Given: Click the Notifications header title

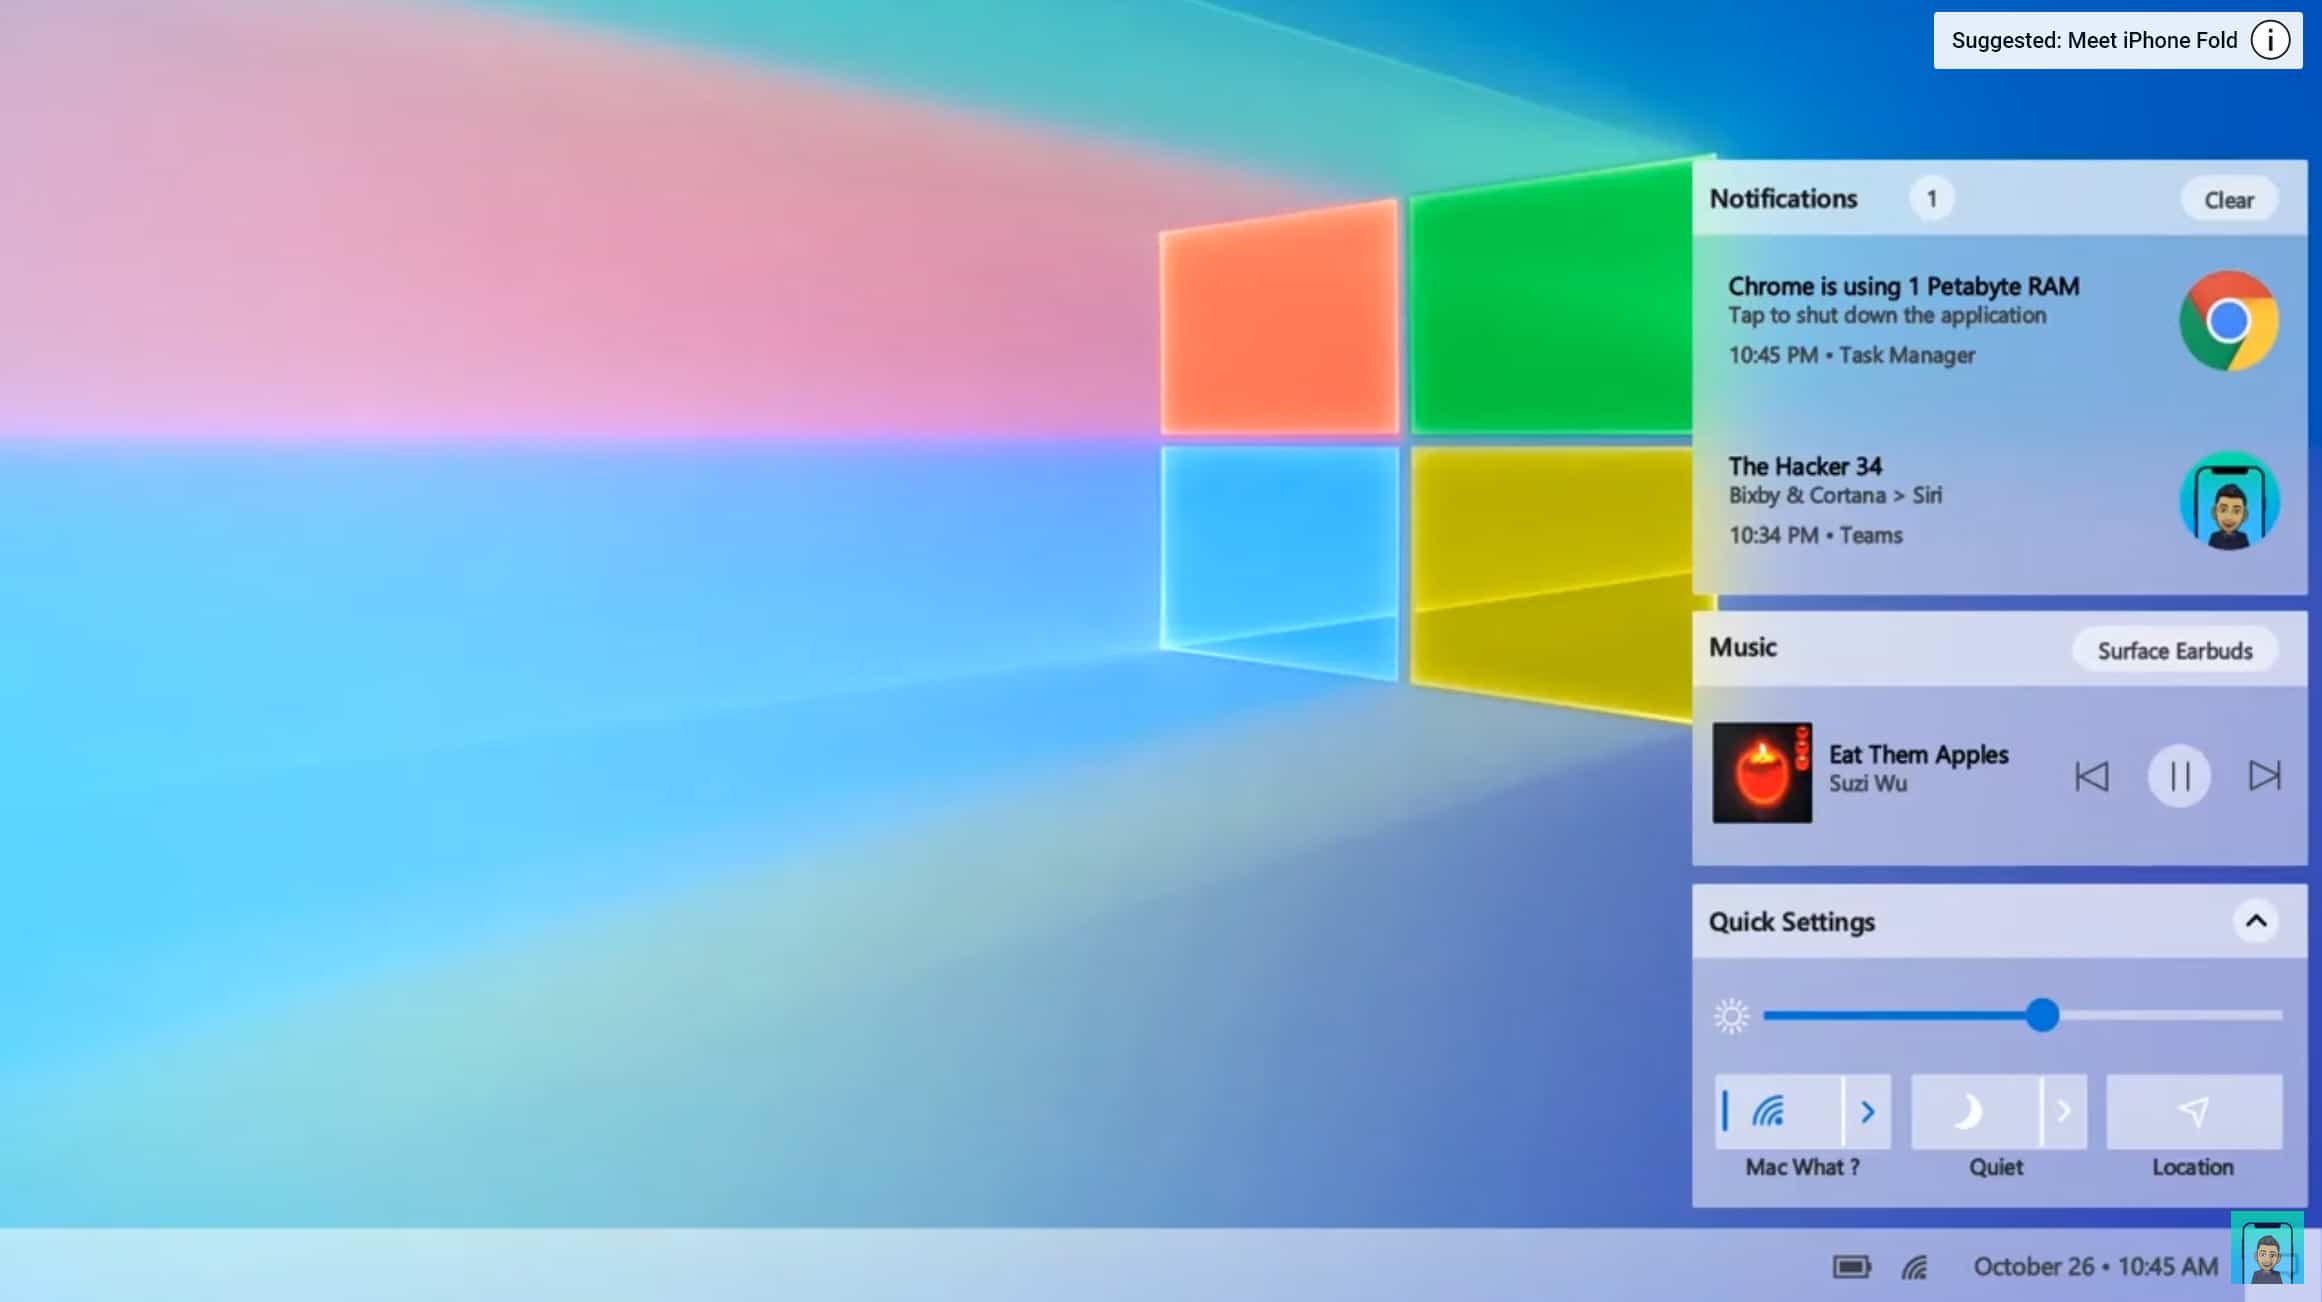Looking at the screenshot, I should (x=1783, y=199).
